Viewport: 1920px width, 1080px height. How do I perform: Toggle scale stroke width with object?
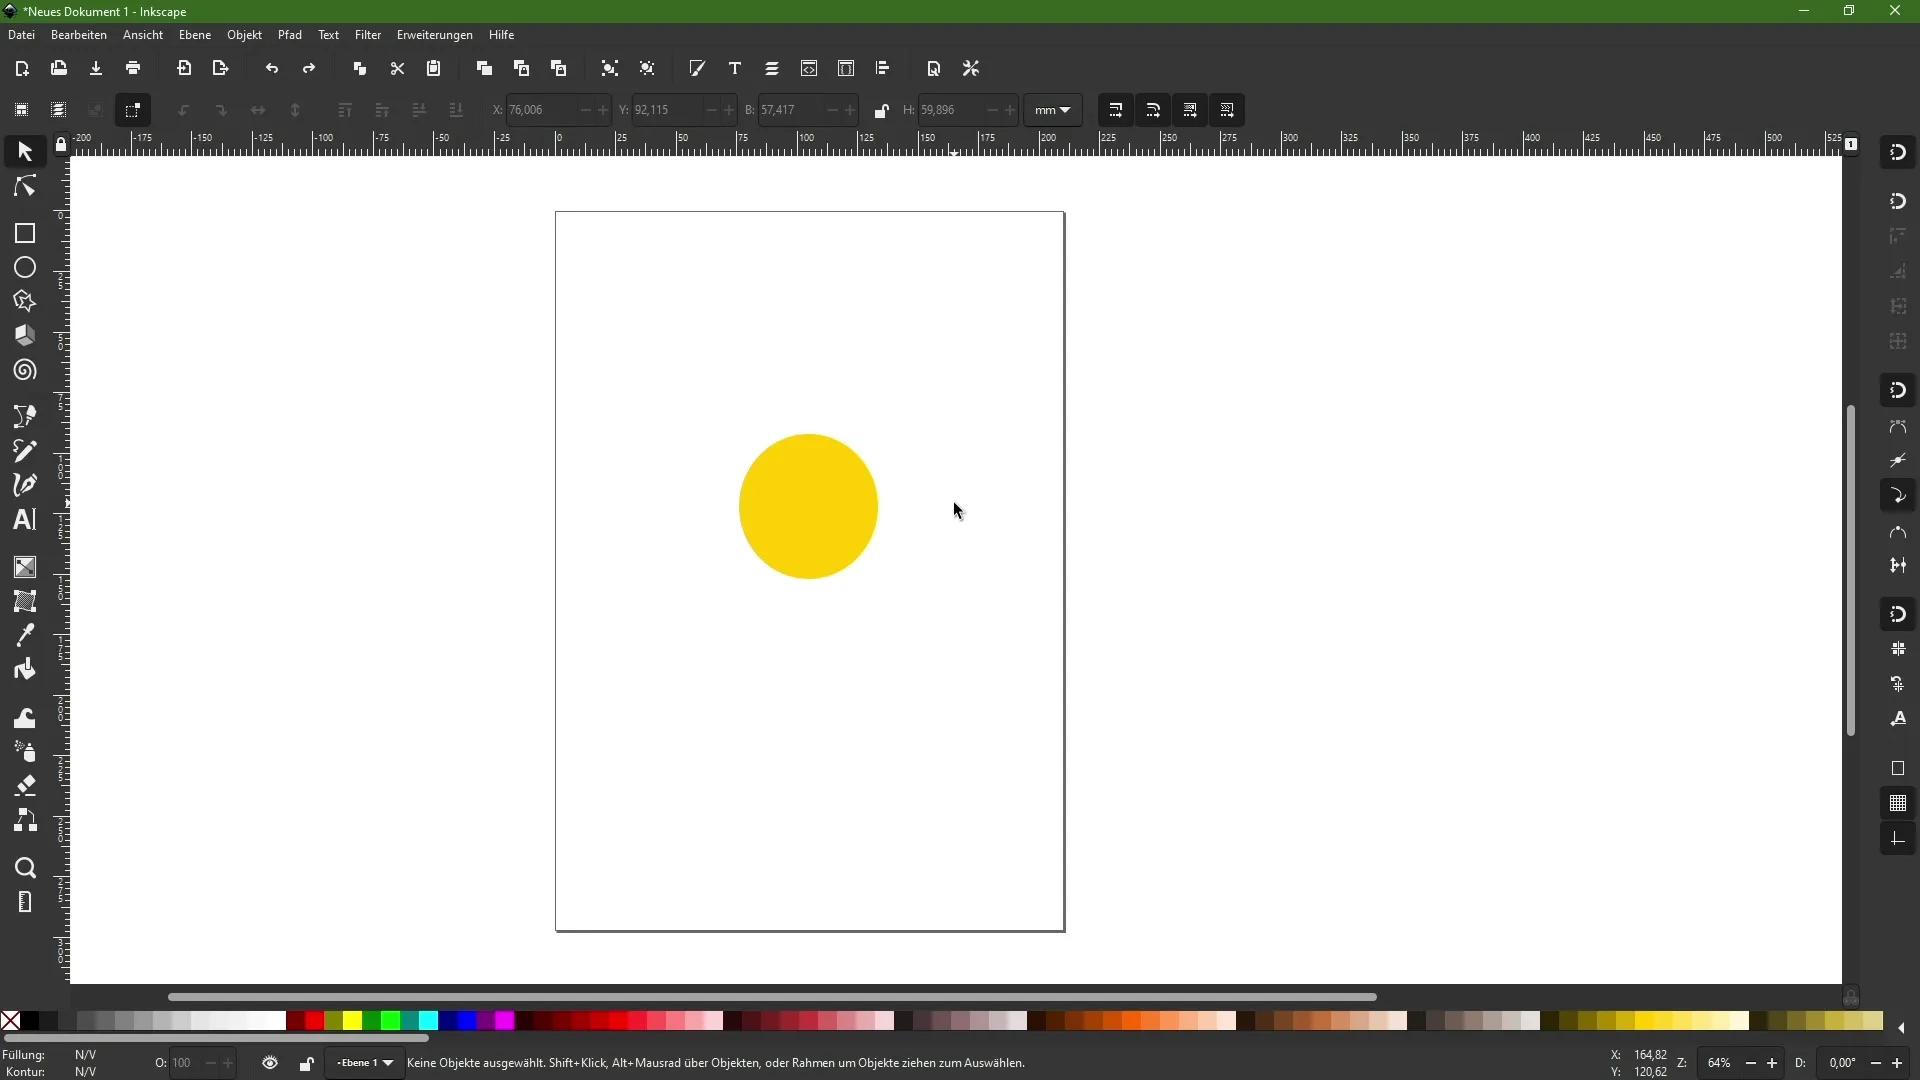1116,110
